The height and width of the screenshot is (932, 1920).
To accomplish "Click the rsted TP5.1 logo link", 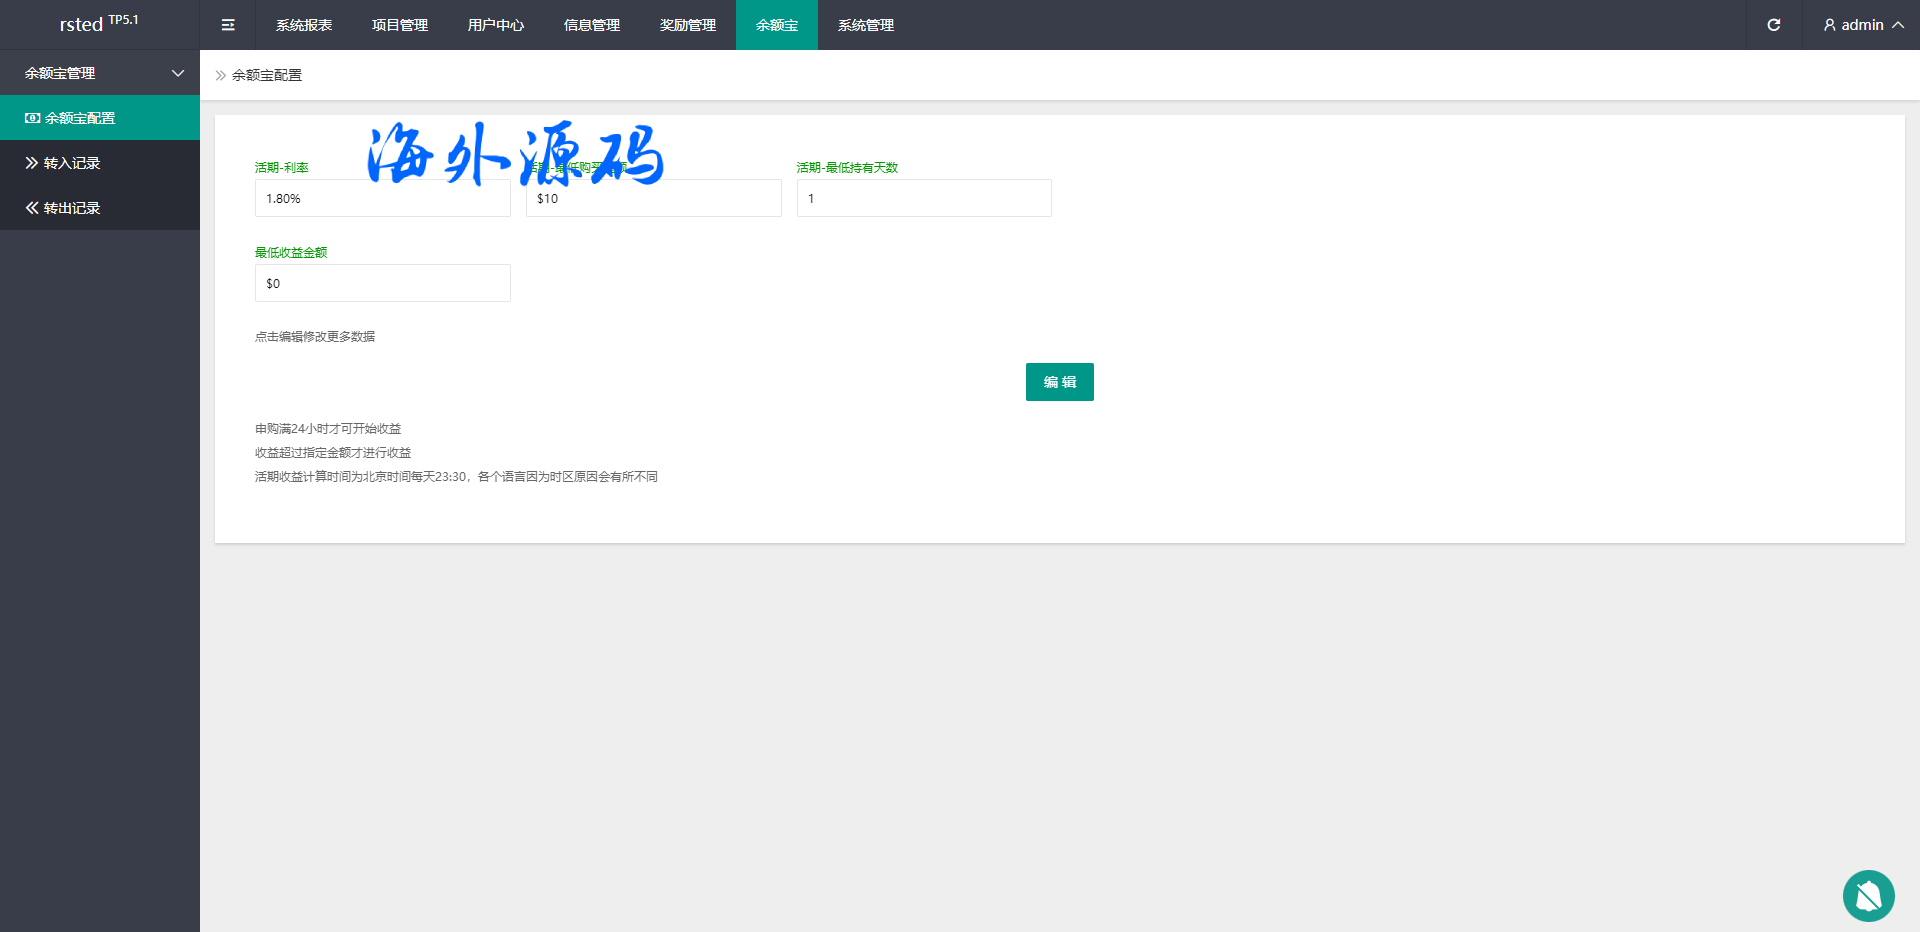I will pos(99,24).
